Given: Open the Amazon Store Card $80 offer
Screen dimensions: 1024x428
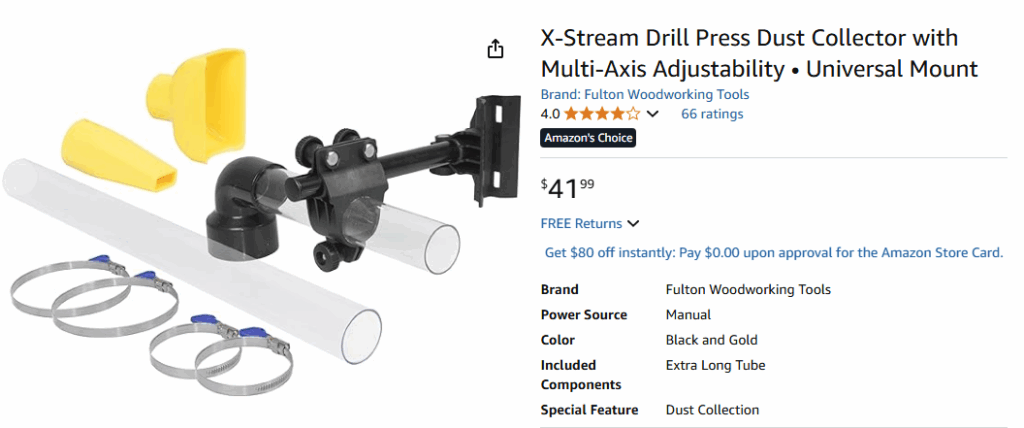Looking at the screenshot, I should (774, 252).
